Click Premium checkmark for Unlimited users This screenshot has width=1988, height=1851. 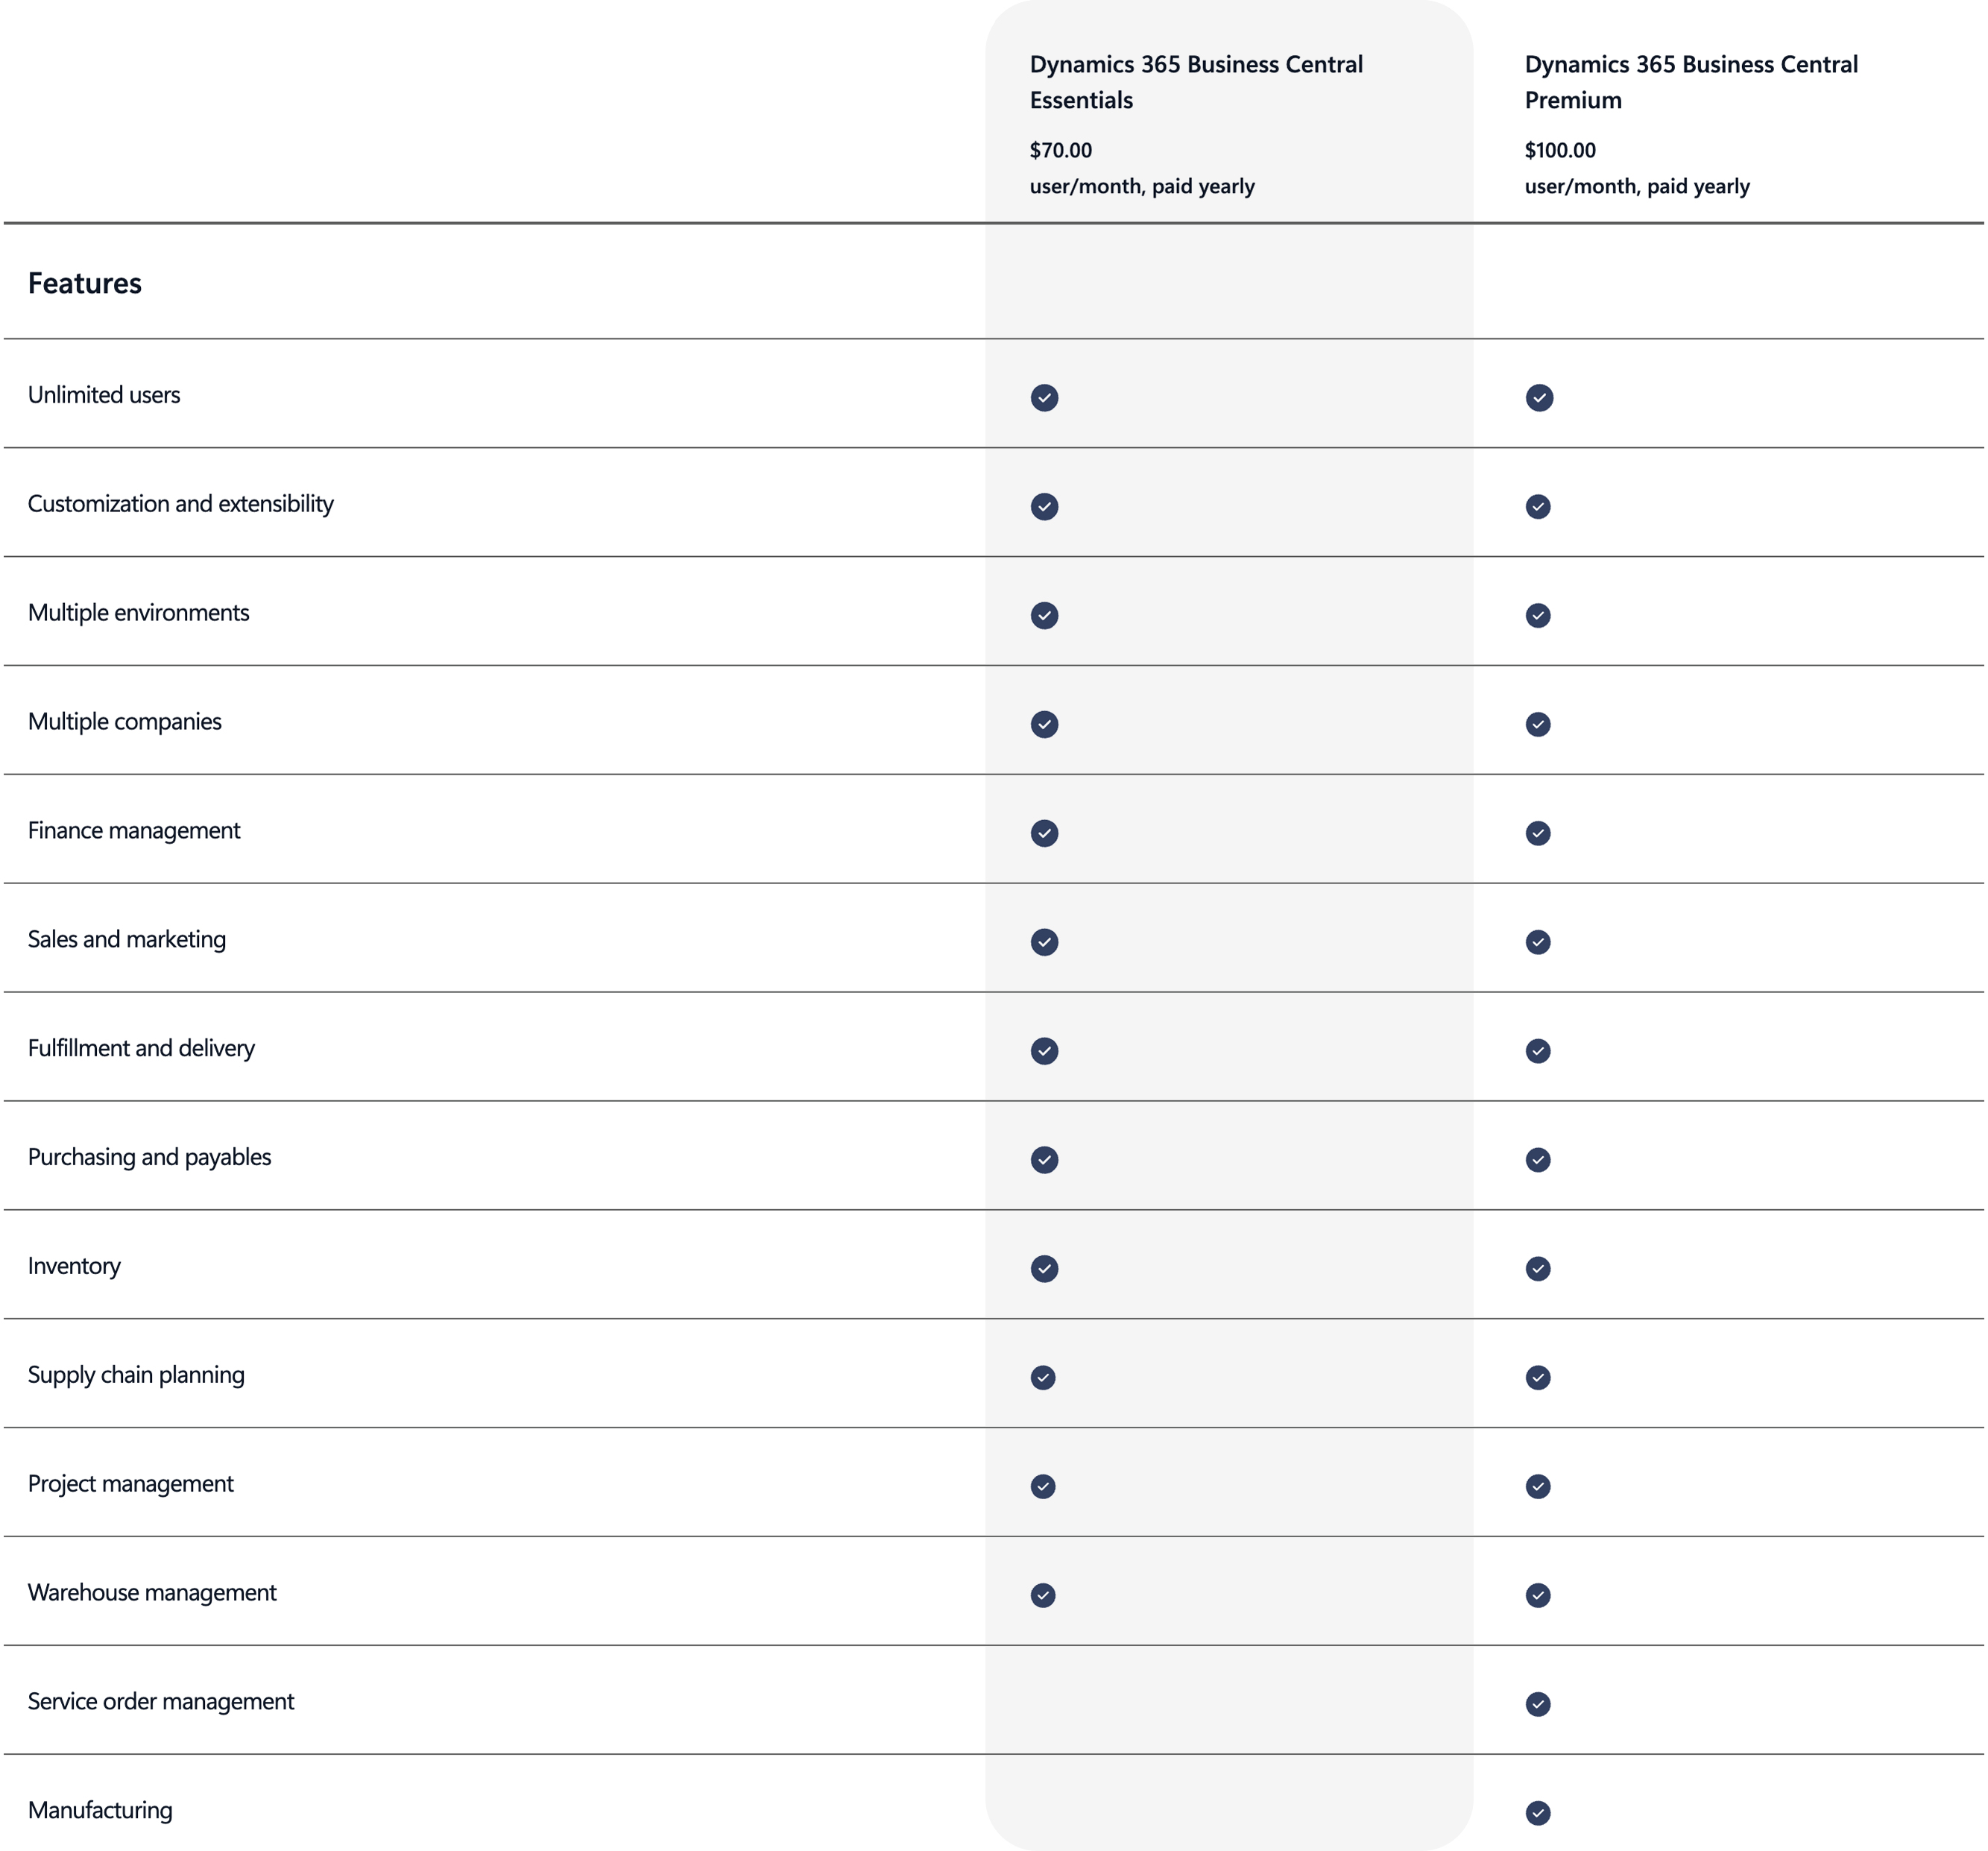[x=1539, y=398]
